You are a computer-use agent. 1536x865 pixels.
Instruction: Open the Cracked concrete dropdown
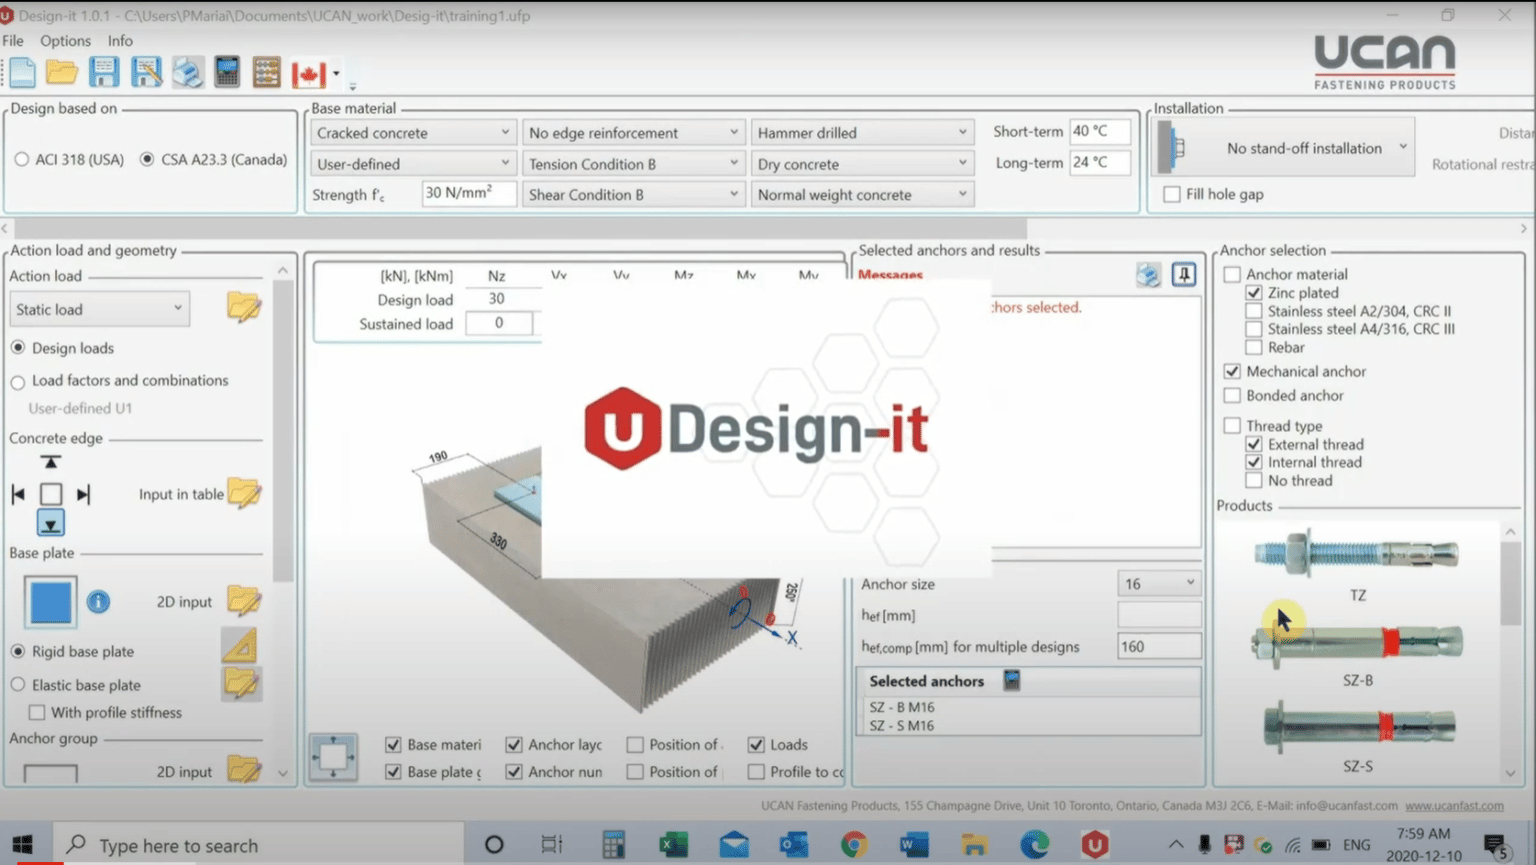click(x=412, y=132)
